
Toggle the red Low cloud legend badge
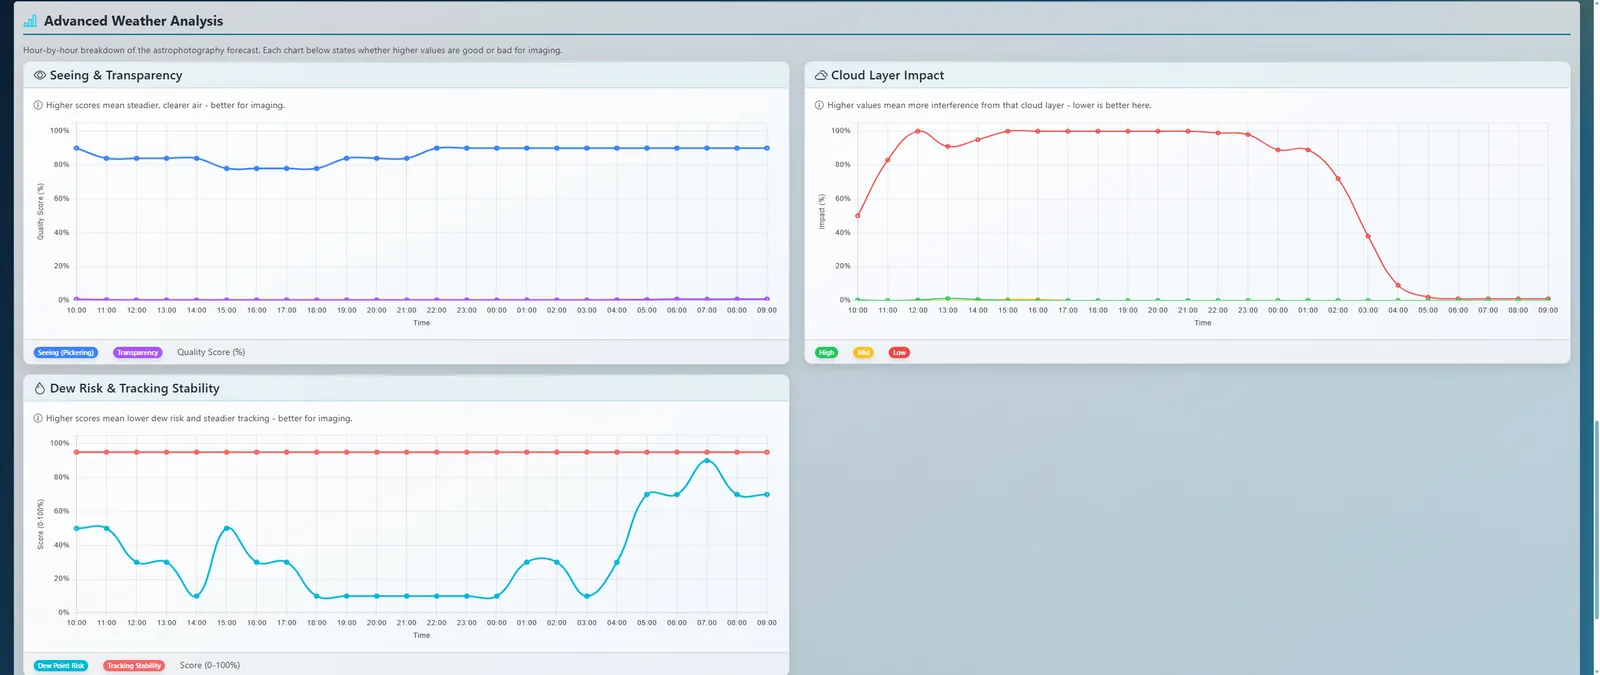coord(899,352)
